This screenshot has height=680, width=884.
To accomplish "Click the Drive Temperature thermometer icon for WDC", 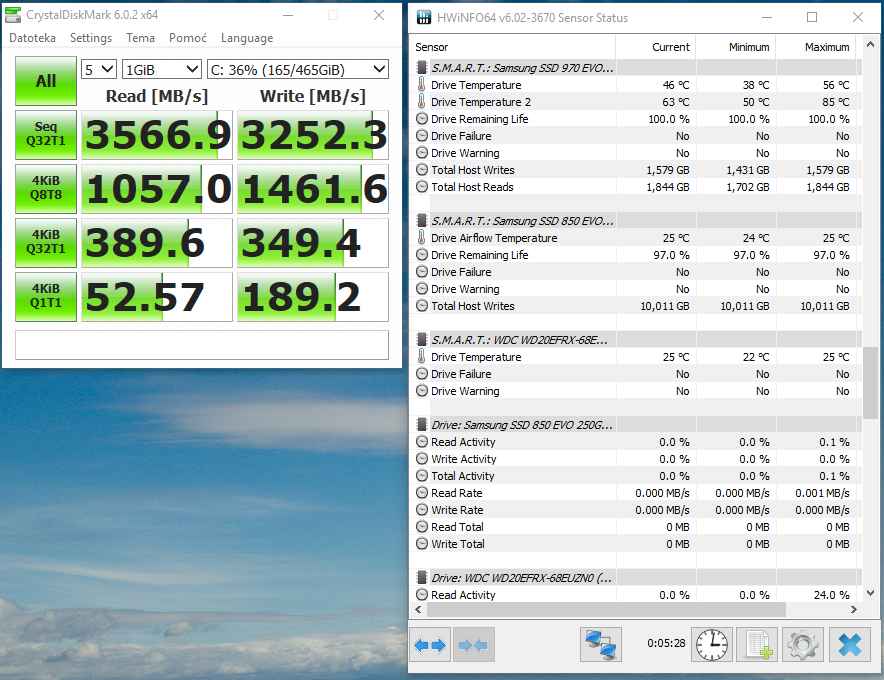I will [x=422, y=357].
